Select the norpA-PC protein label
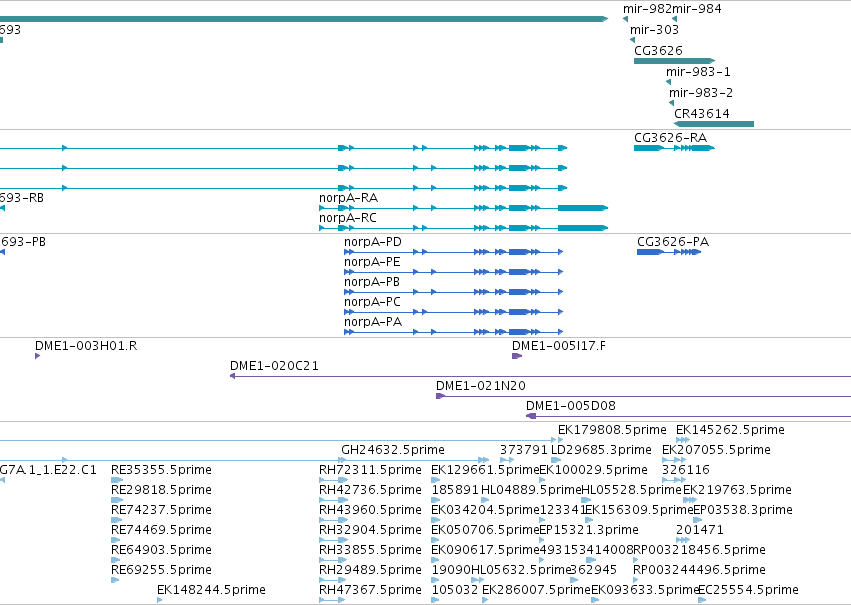The image size is (851, 605). pos(372,302)
